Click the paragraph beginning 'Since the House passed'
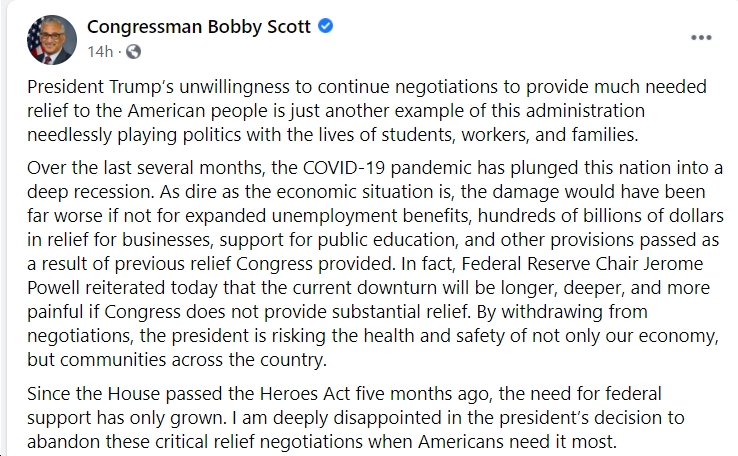 point(355,418)
